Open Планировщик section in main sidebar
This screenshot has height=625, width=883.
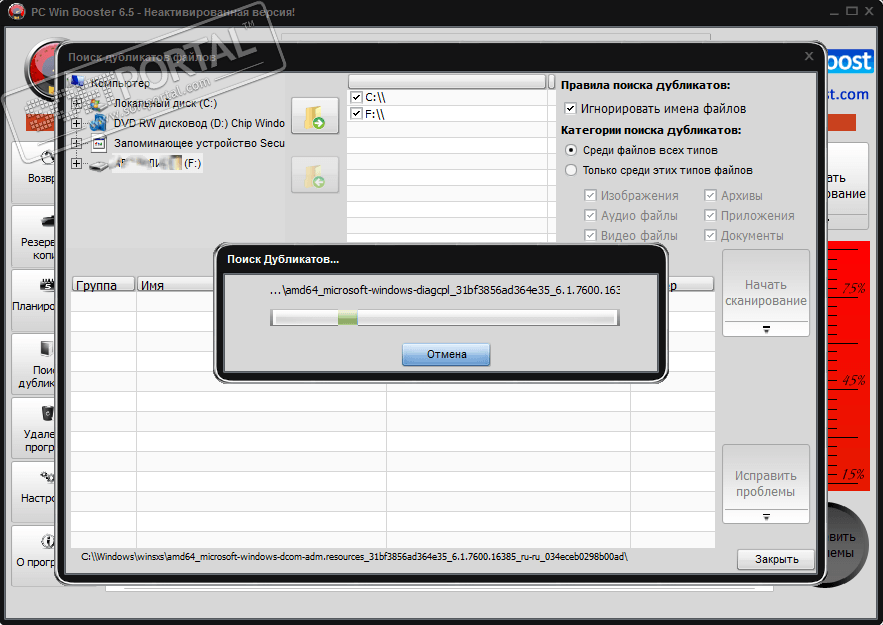pyautogui.click(x=34, y=300)
